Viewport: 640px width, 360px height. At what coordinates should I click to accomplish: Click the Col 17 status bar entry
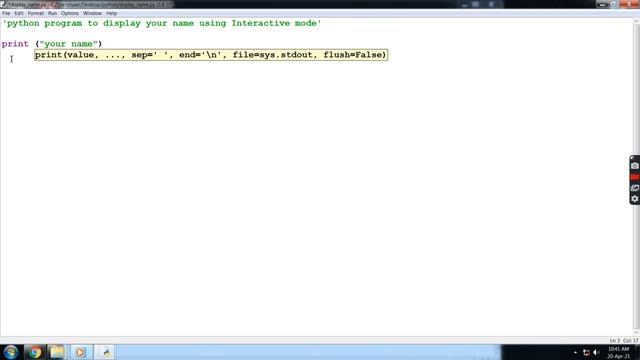(x=630, y=340)
